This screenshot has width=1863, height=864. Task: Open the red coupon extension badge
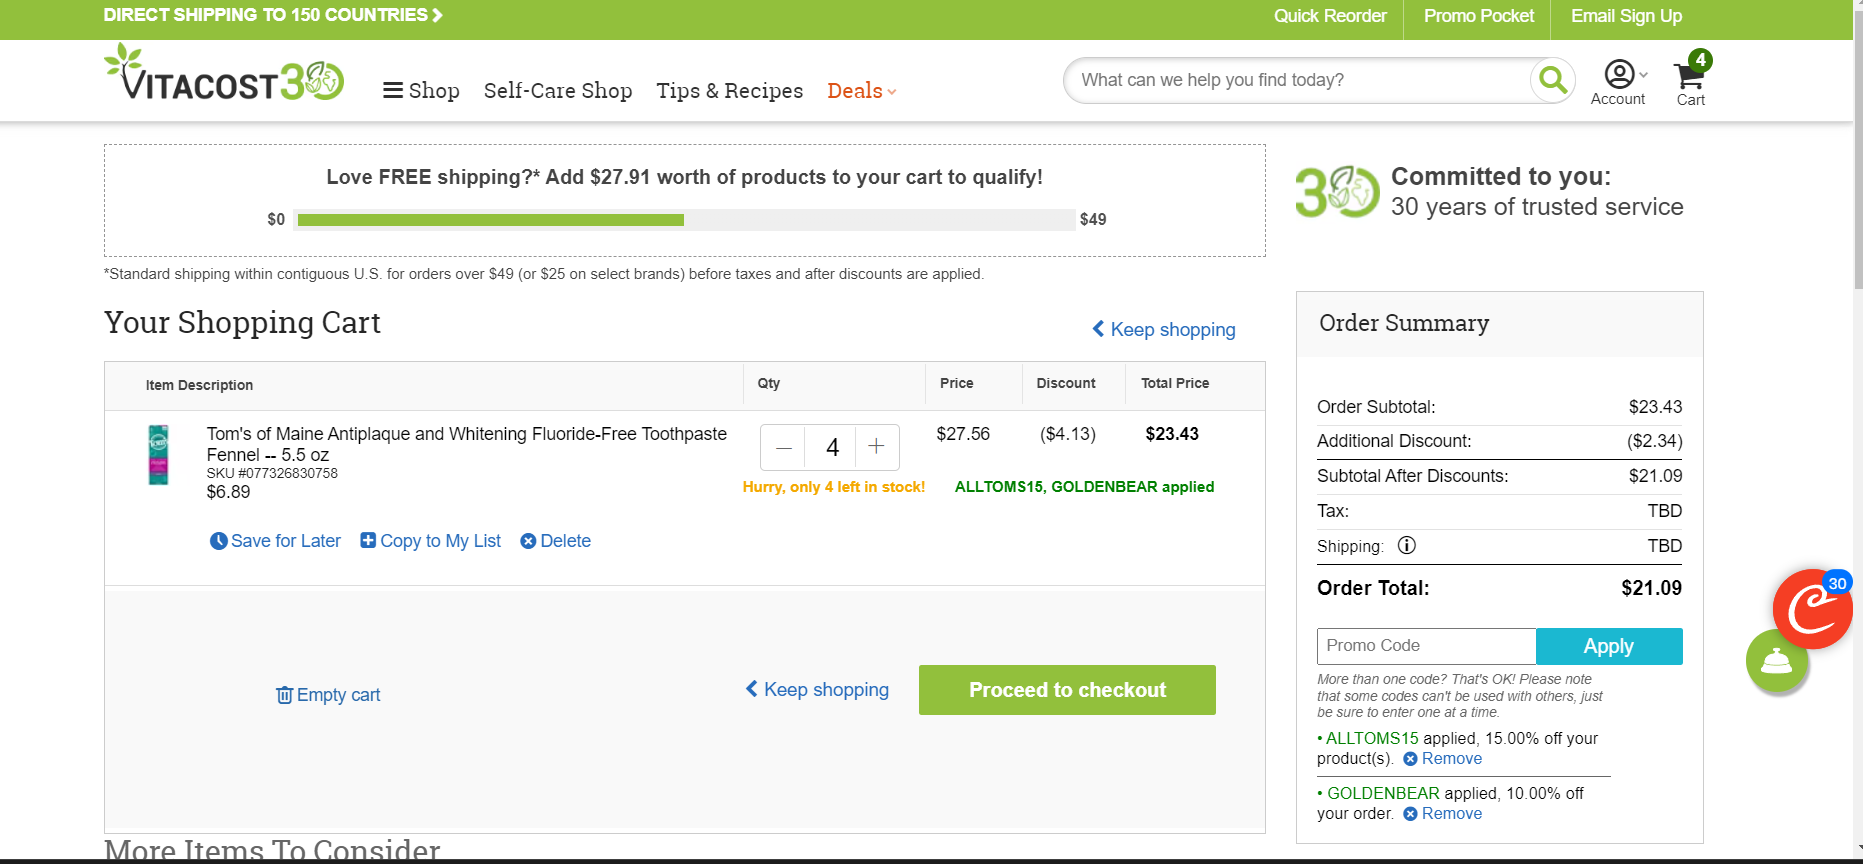(x=1813, y=609)
